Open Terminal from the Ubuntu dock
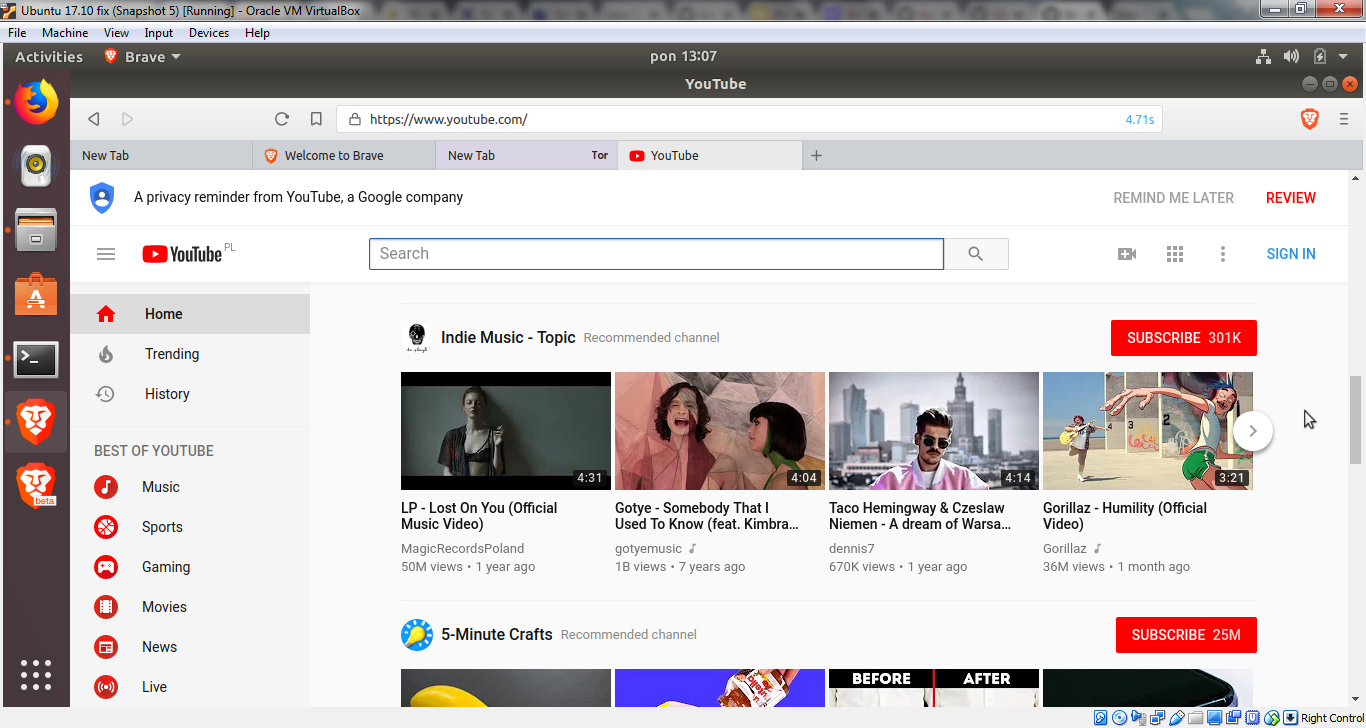 point(36,359)
